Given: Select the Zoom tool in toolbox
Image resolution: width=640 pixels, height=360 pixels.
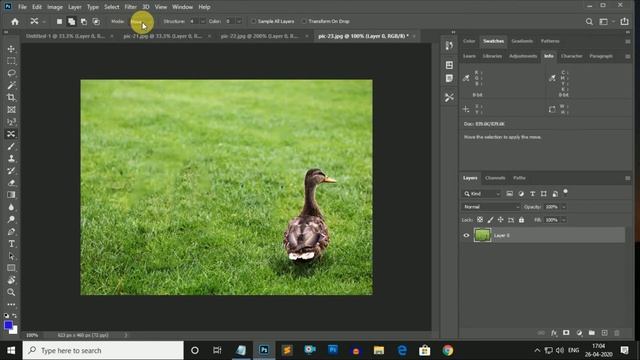Looking at the screenshot, I should click(x=11, y=292).
